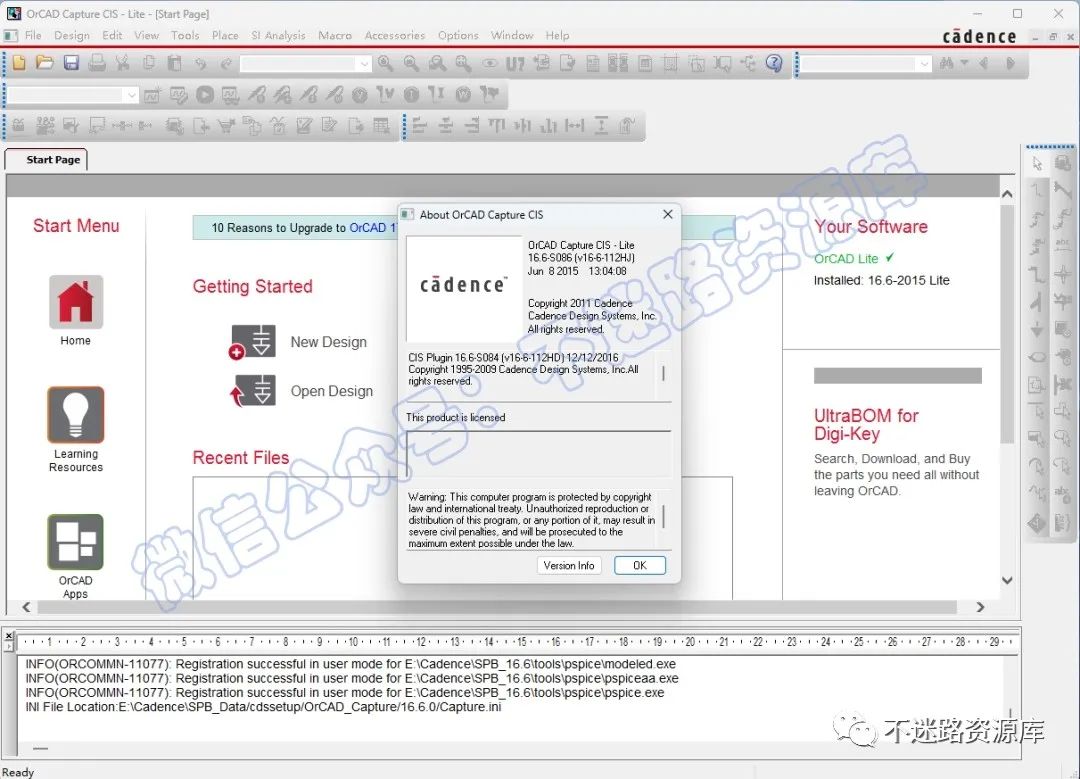This screenshot has height=779, width=1080.
Task: Close the About OrCAD Capture CIS dialog
Action: (667, 214)
